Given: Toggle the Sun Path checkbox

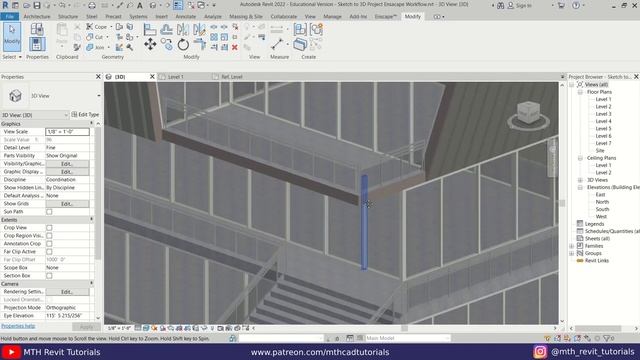Looking at the screenshot, I should 49,212.
